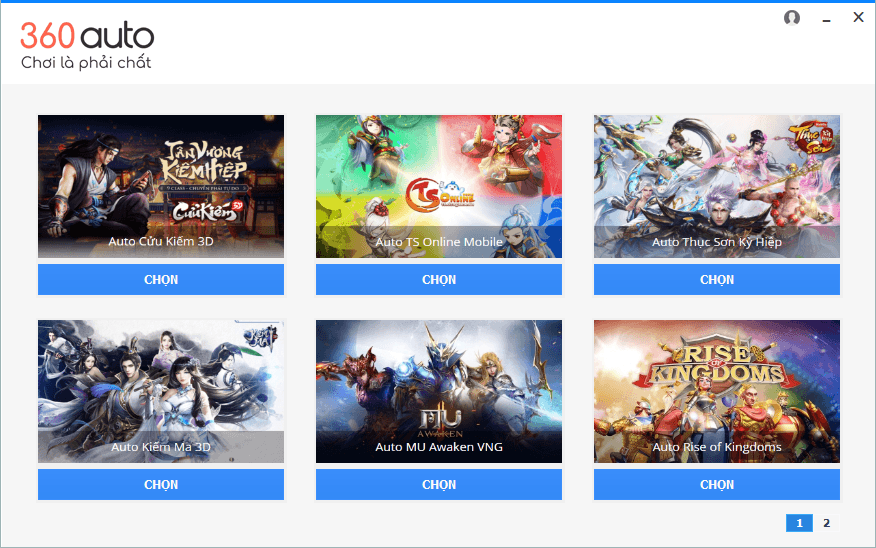This screenshot has width=876, height=548.
Task: Click CHỌN under Auto Rise of Kingdoms
Action: pyautogui.click(x=717, y=484)
